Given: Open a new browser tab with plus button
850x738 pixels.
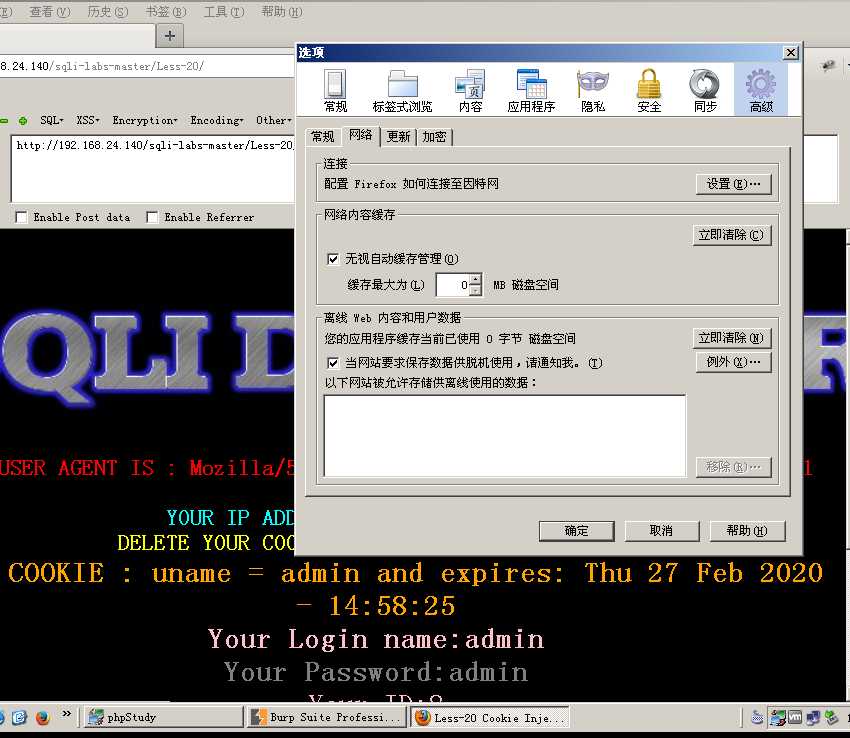Looking at the screenshot, I should pyautogui.click(x=170, y=36).
